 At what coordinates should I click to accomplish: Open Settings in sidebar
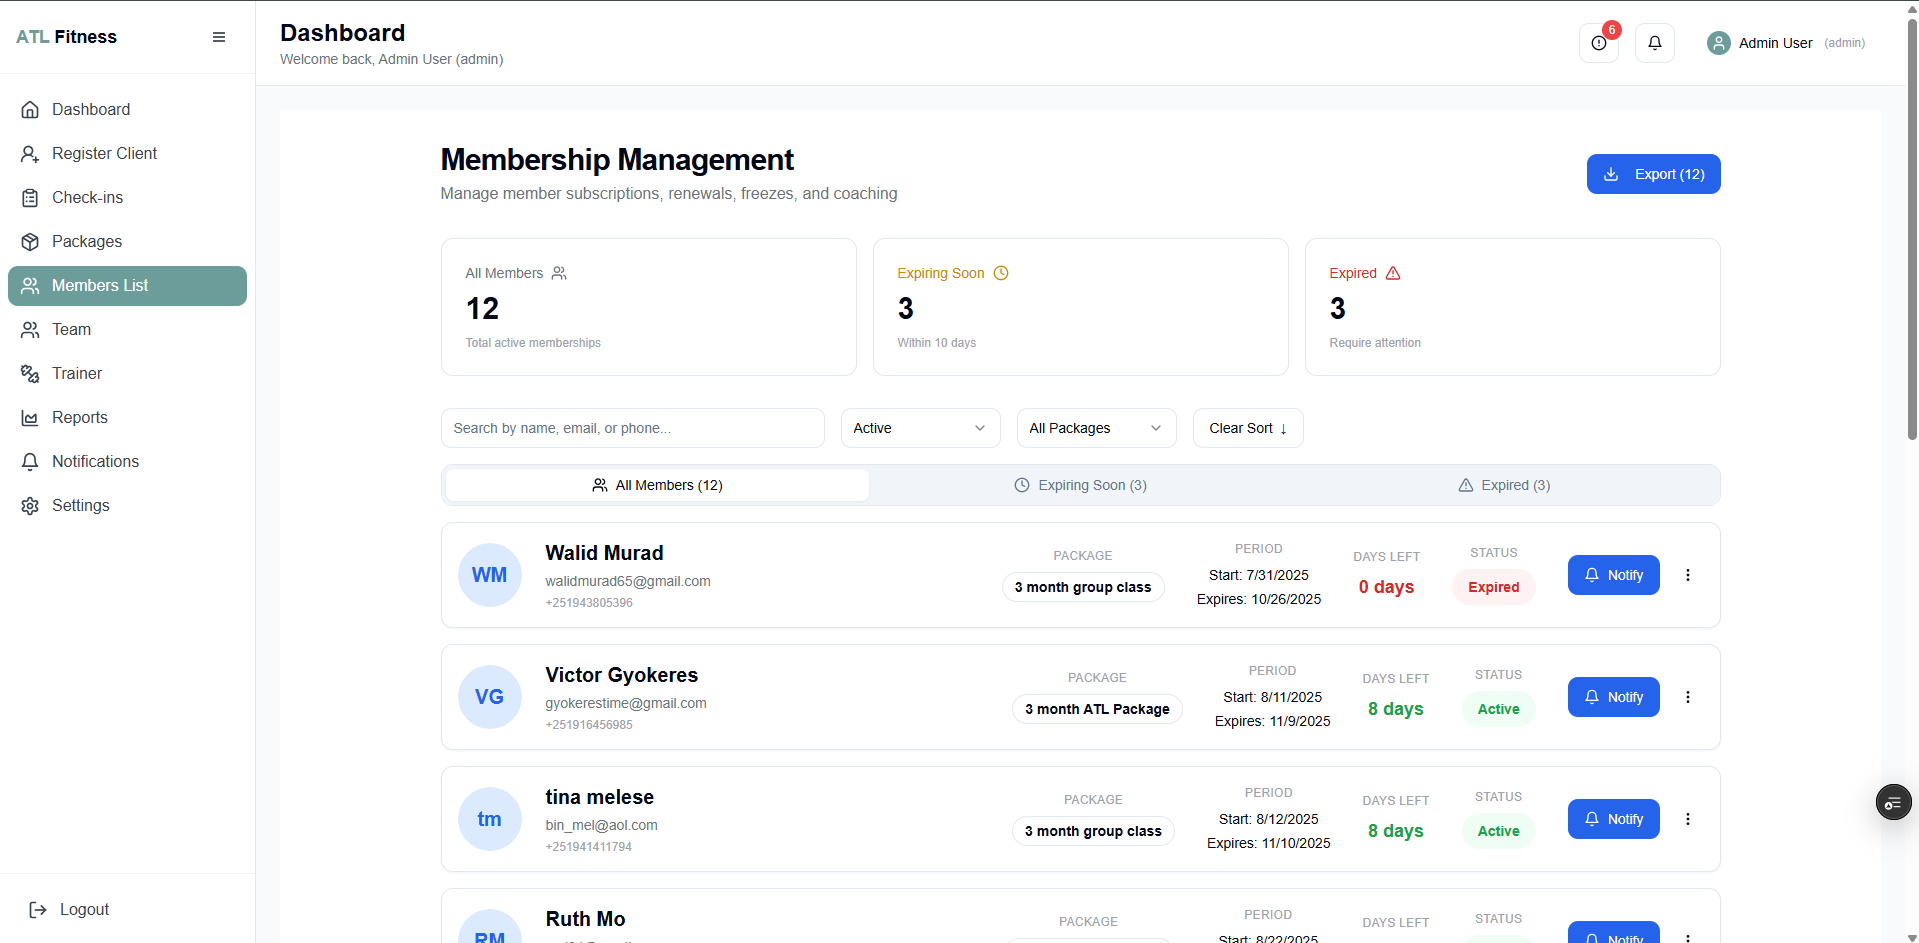point(127,506)
